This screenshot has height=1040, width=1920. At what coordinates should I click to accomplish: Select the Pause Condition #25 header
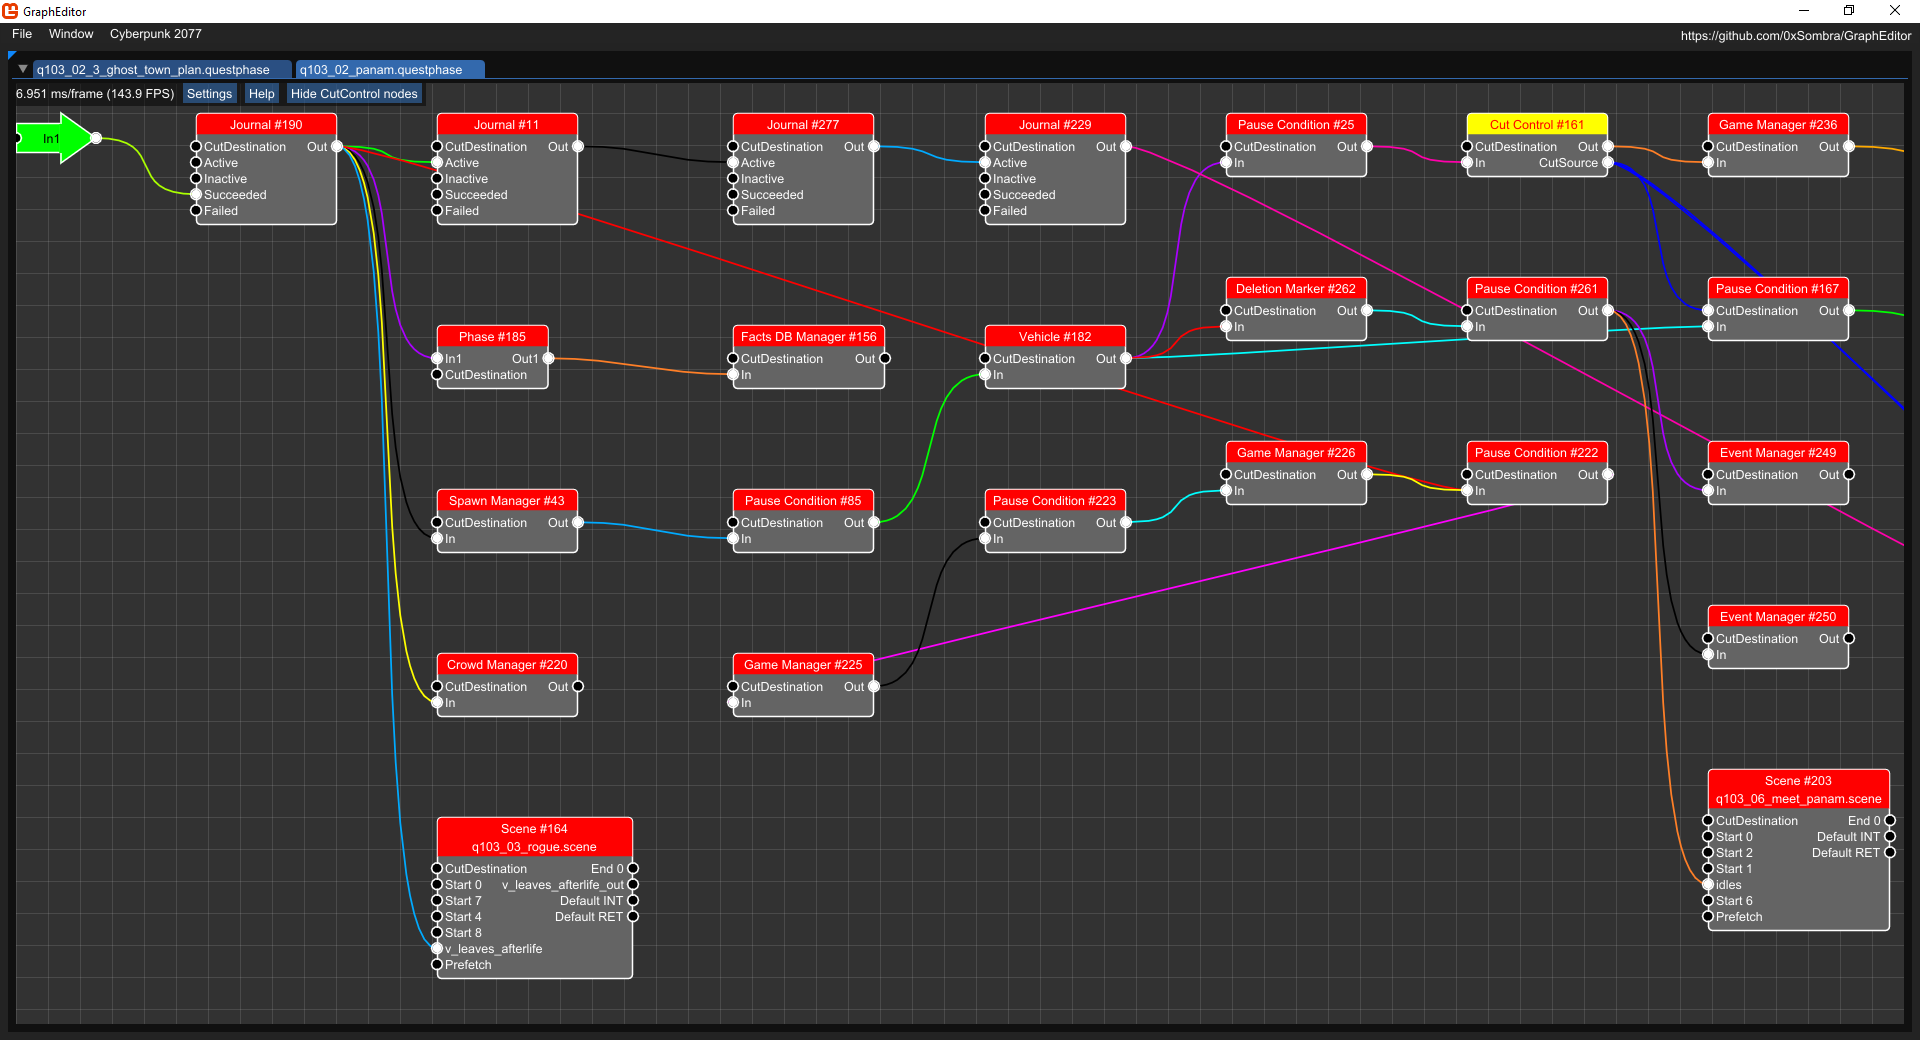1296,125
